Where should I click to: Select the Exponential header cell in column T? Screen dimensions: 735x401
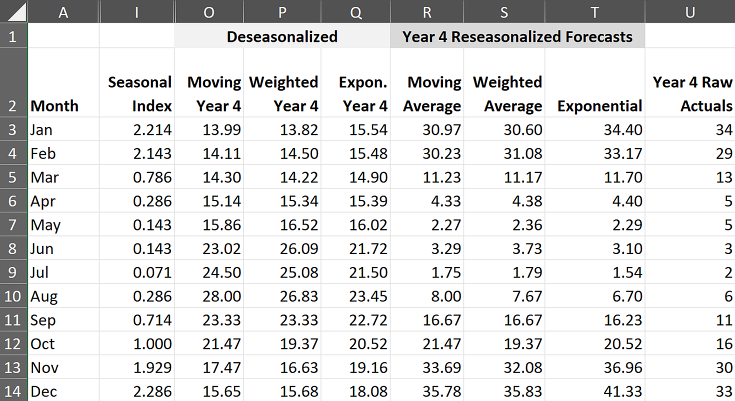[599, 105]
